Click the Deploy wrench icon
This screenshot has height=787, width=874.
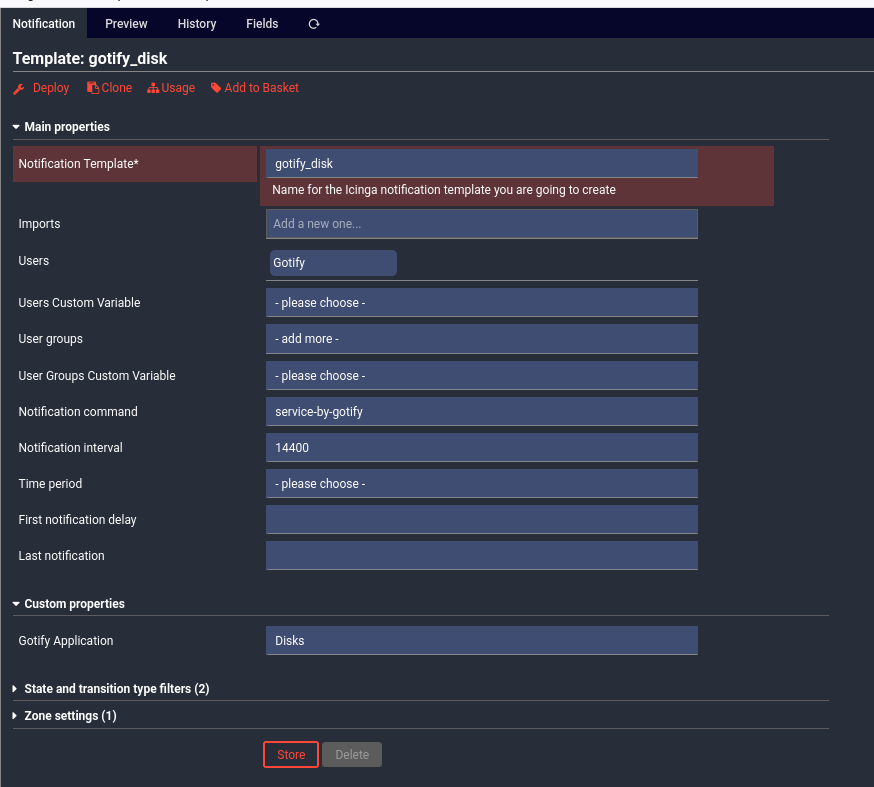[19, 88]
